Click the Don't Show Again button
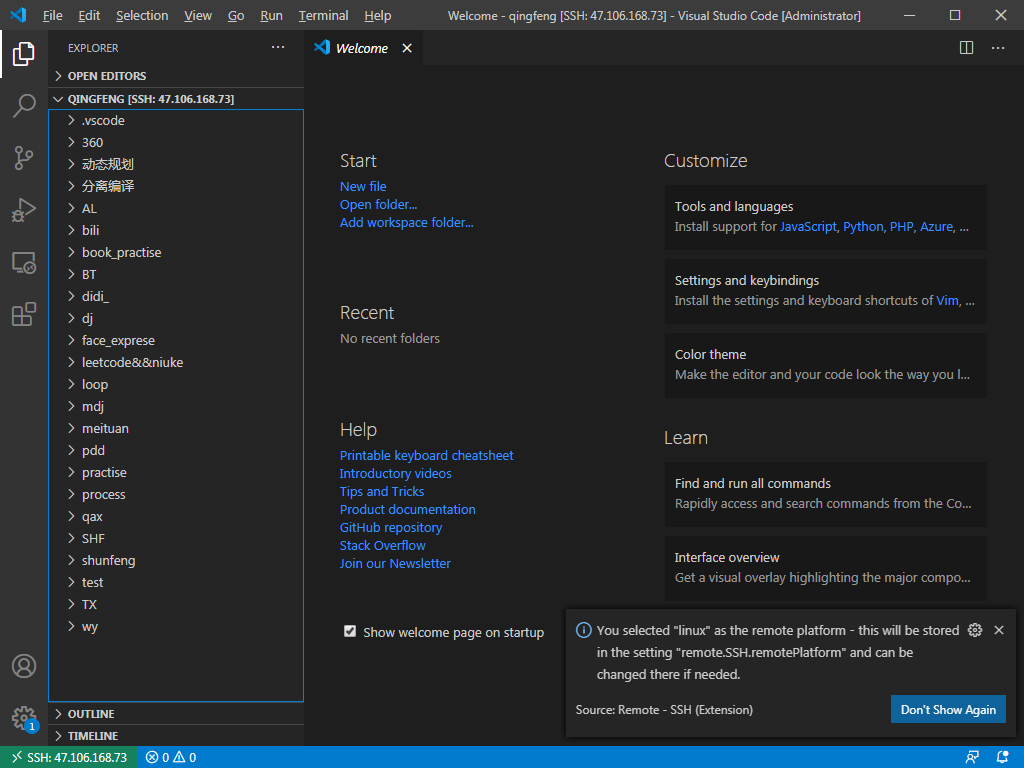Screen dimensions: 1024x768 (x=947, y=709)
